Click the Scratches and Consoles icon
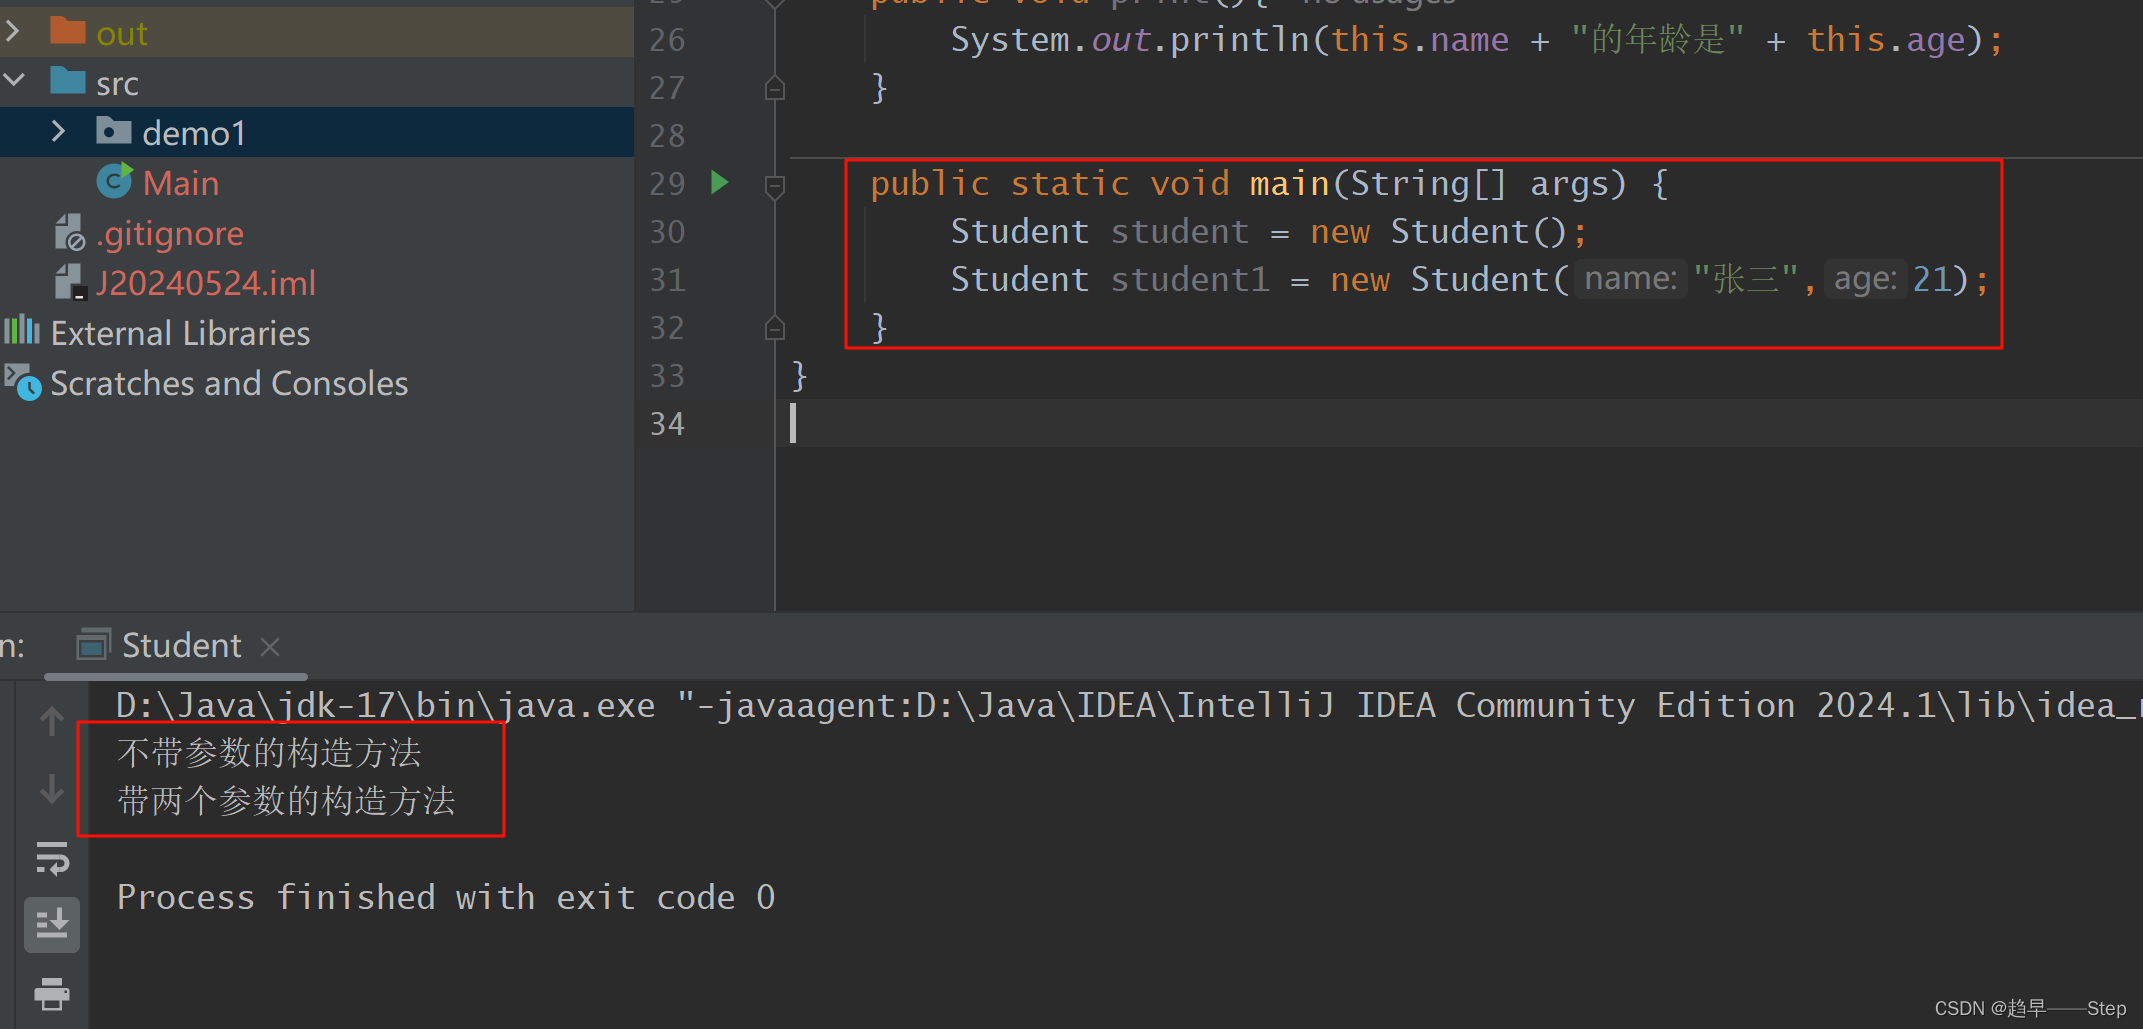The height and width of the screenshot is (1029, 2143). tap(23, 382)
